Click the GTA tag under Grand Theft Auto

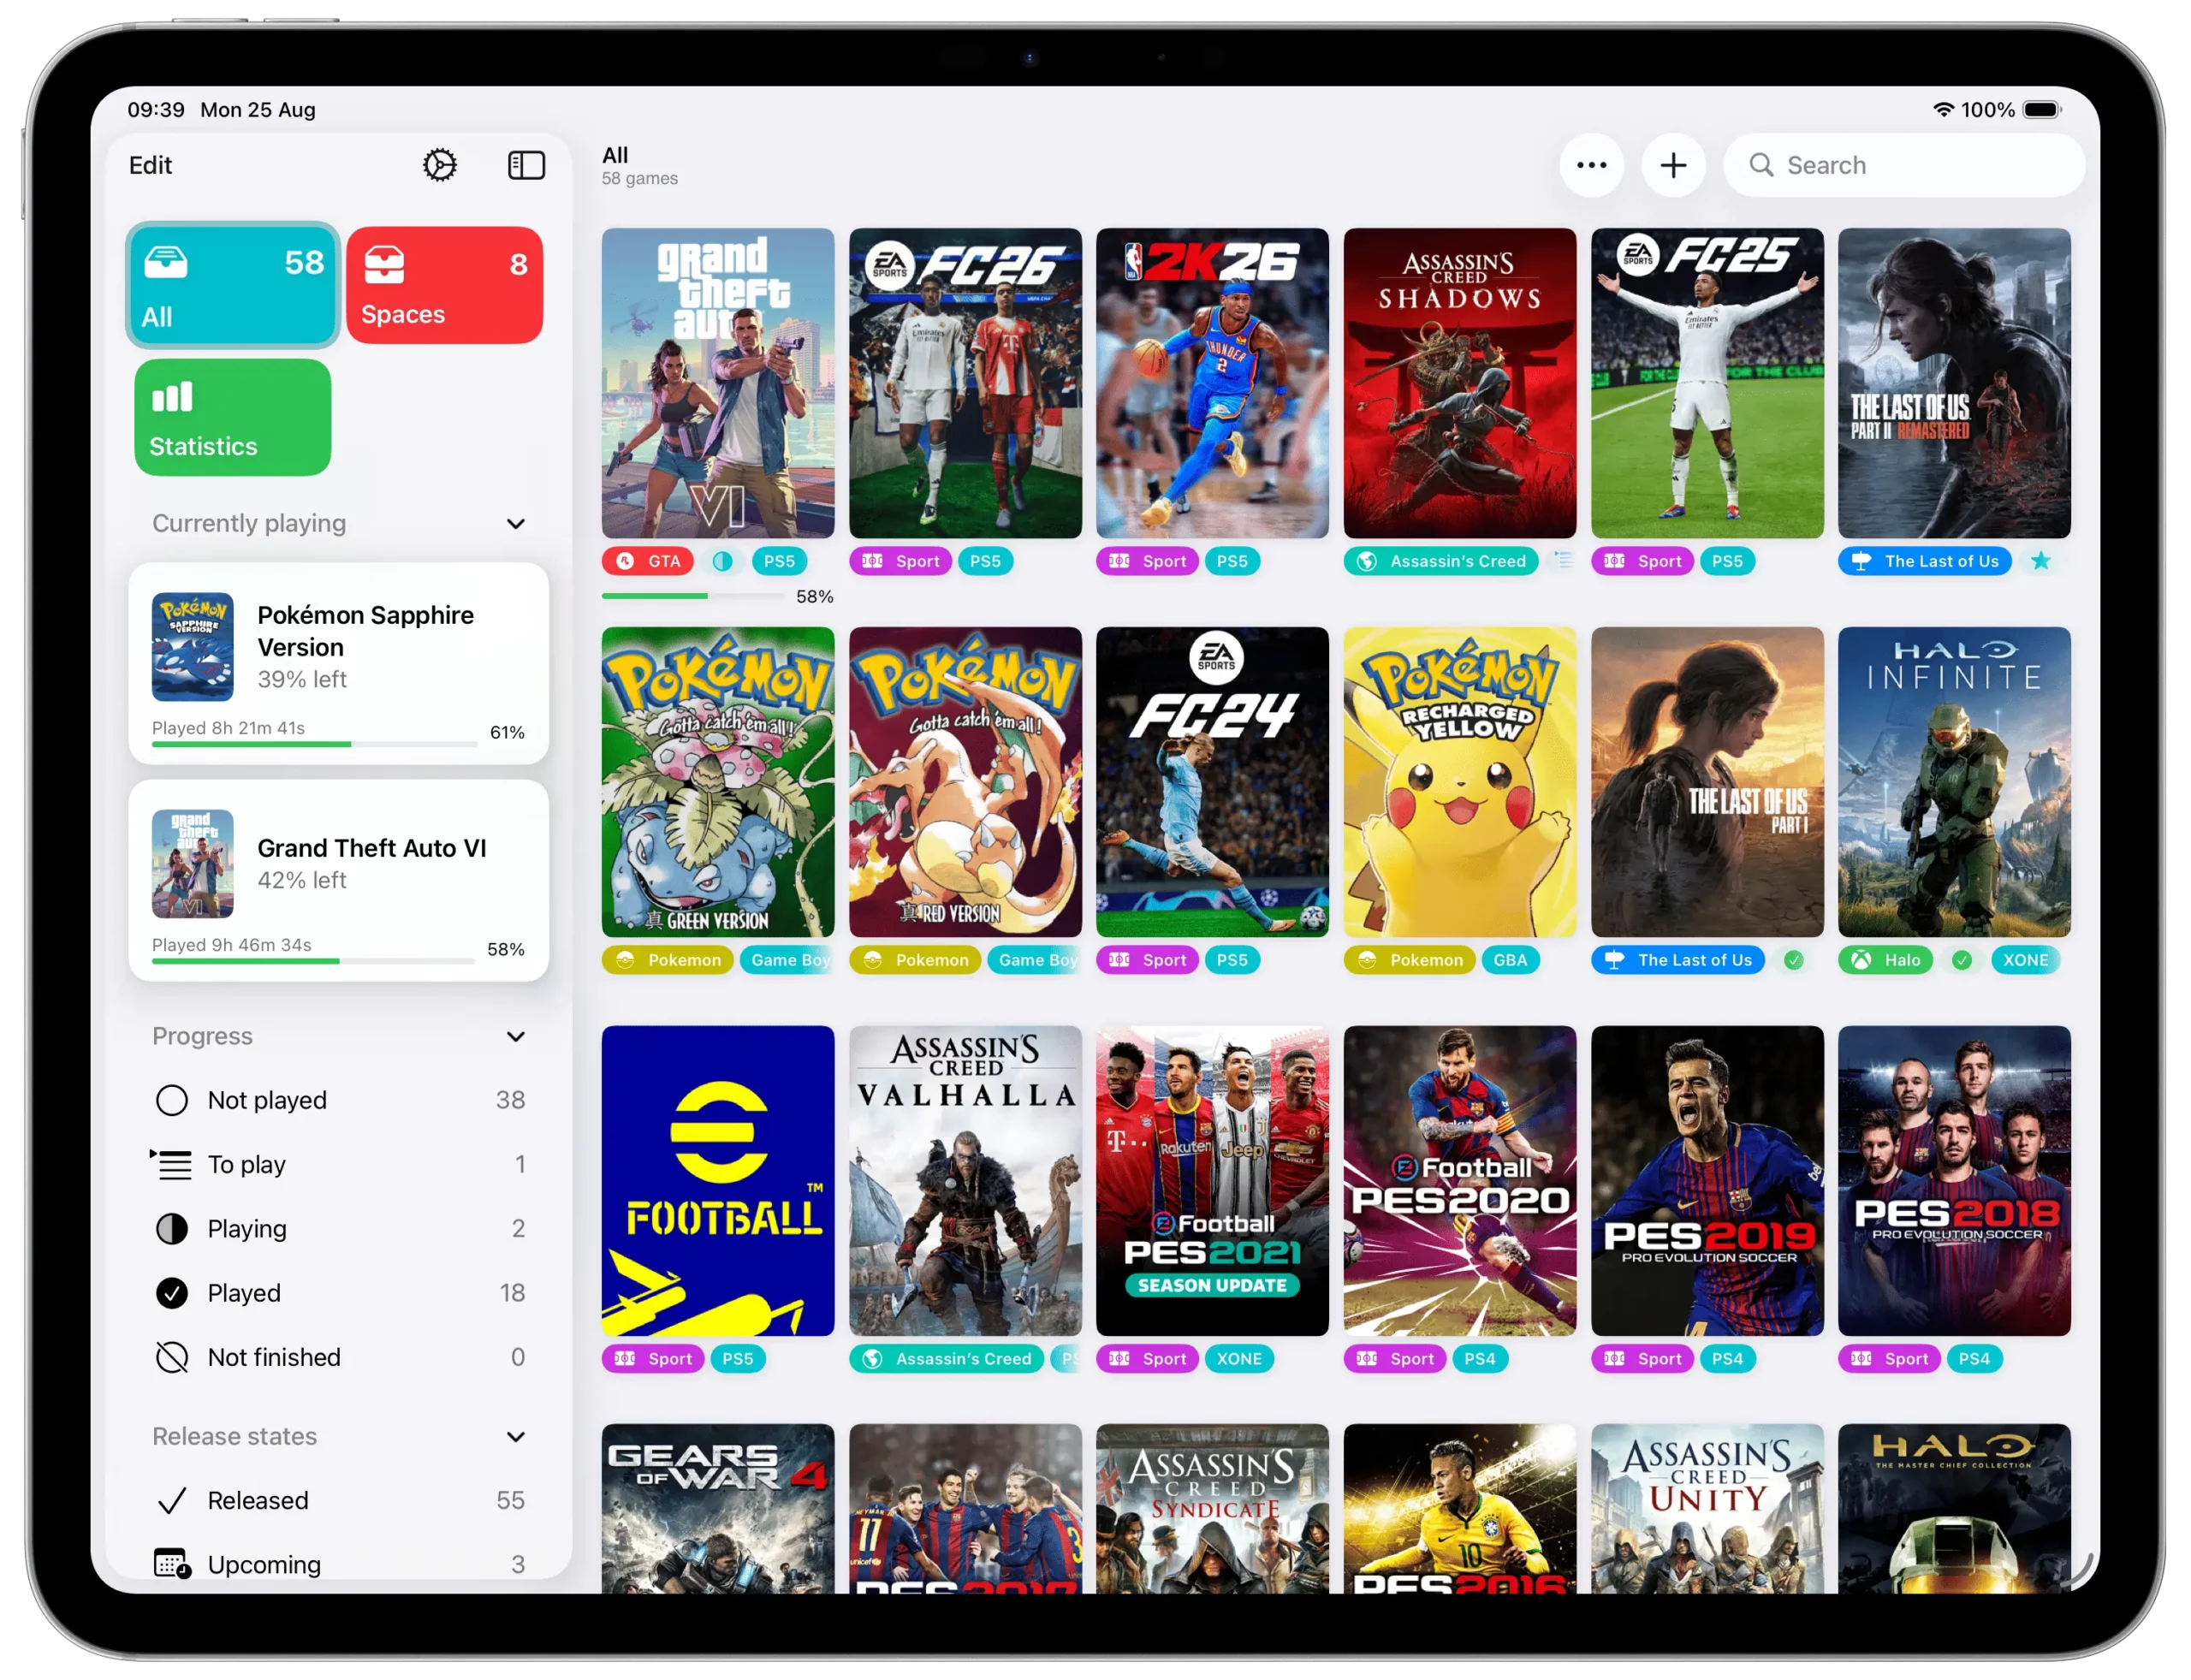pos(648,561)
